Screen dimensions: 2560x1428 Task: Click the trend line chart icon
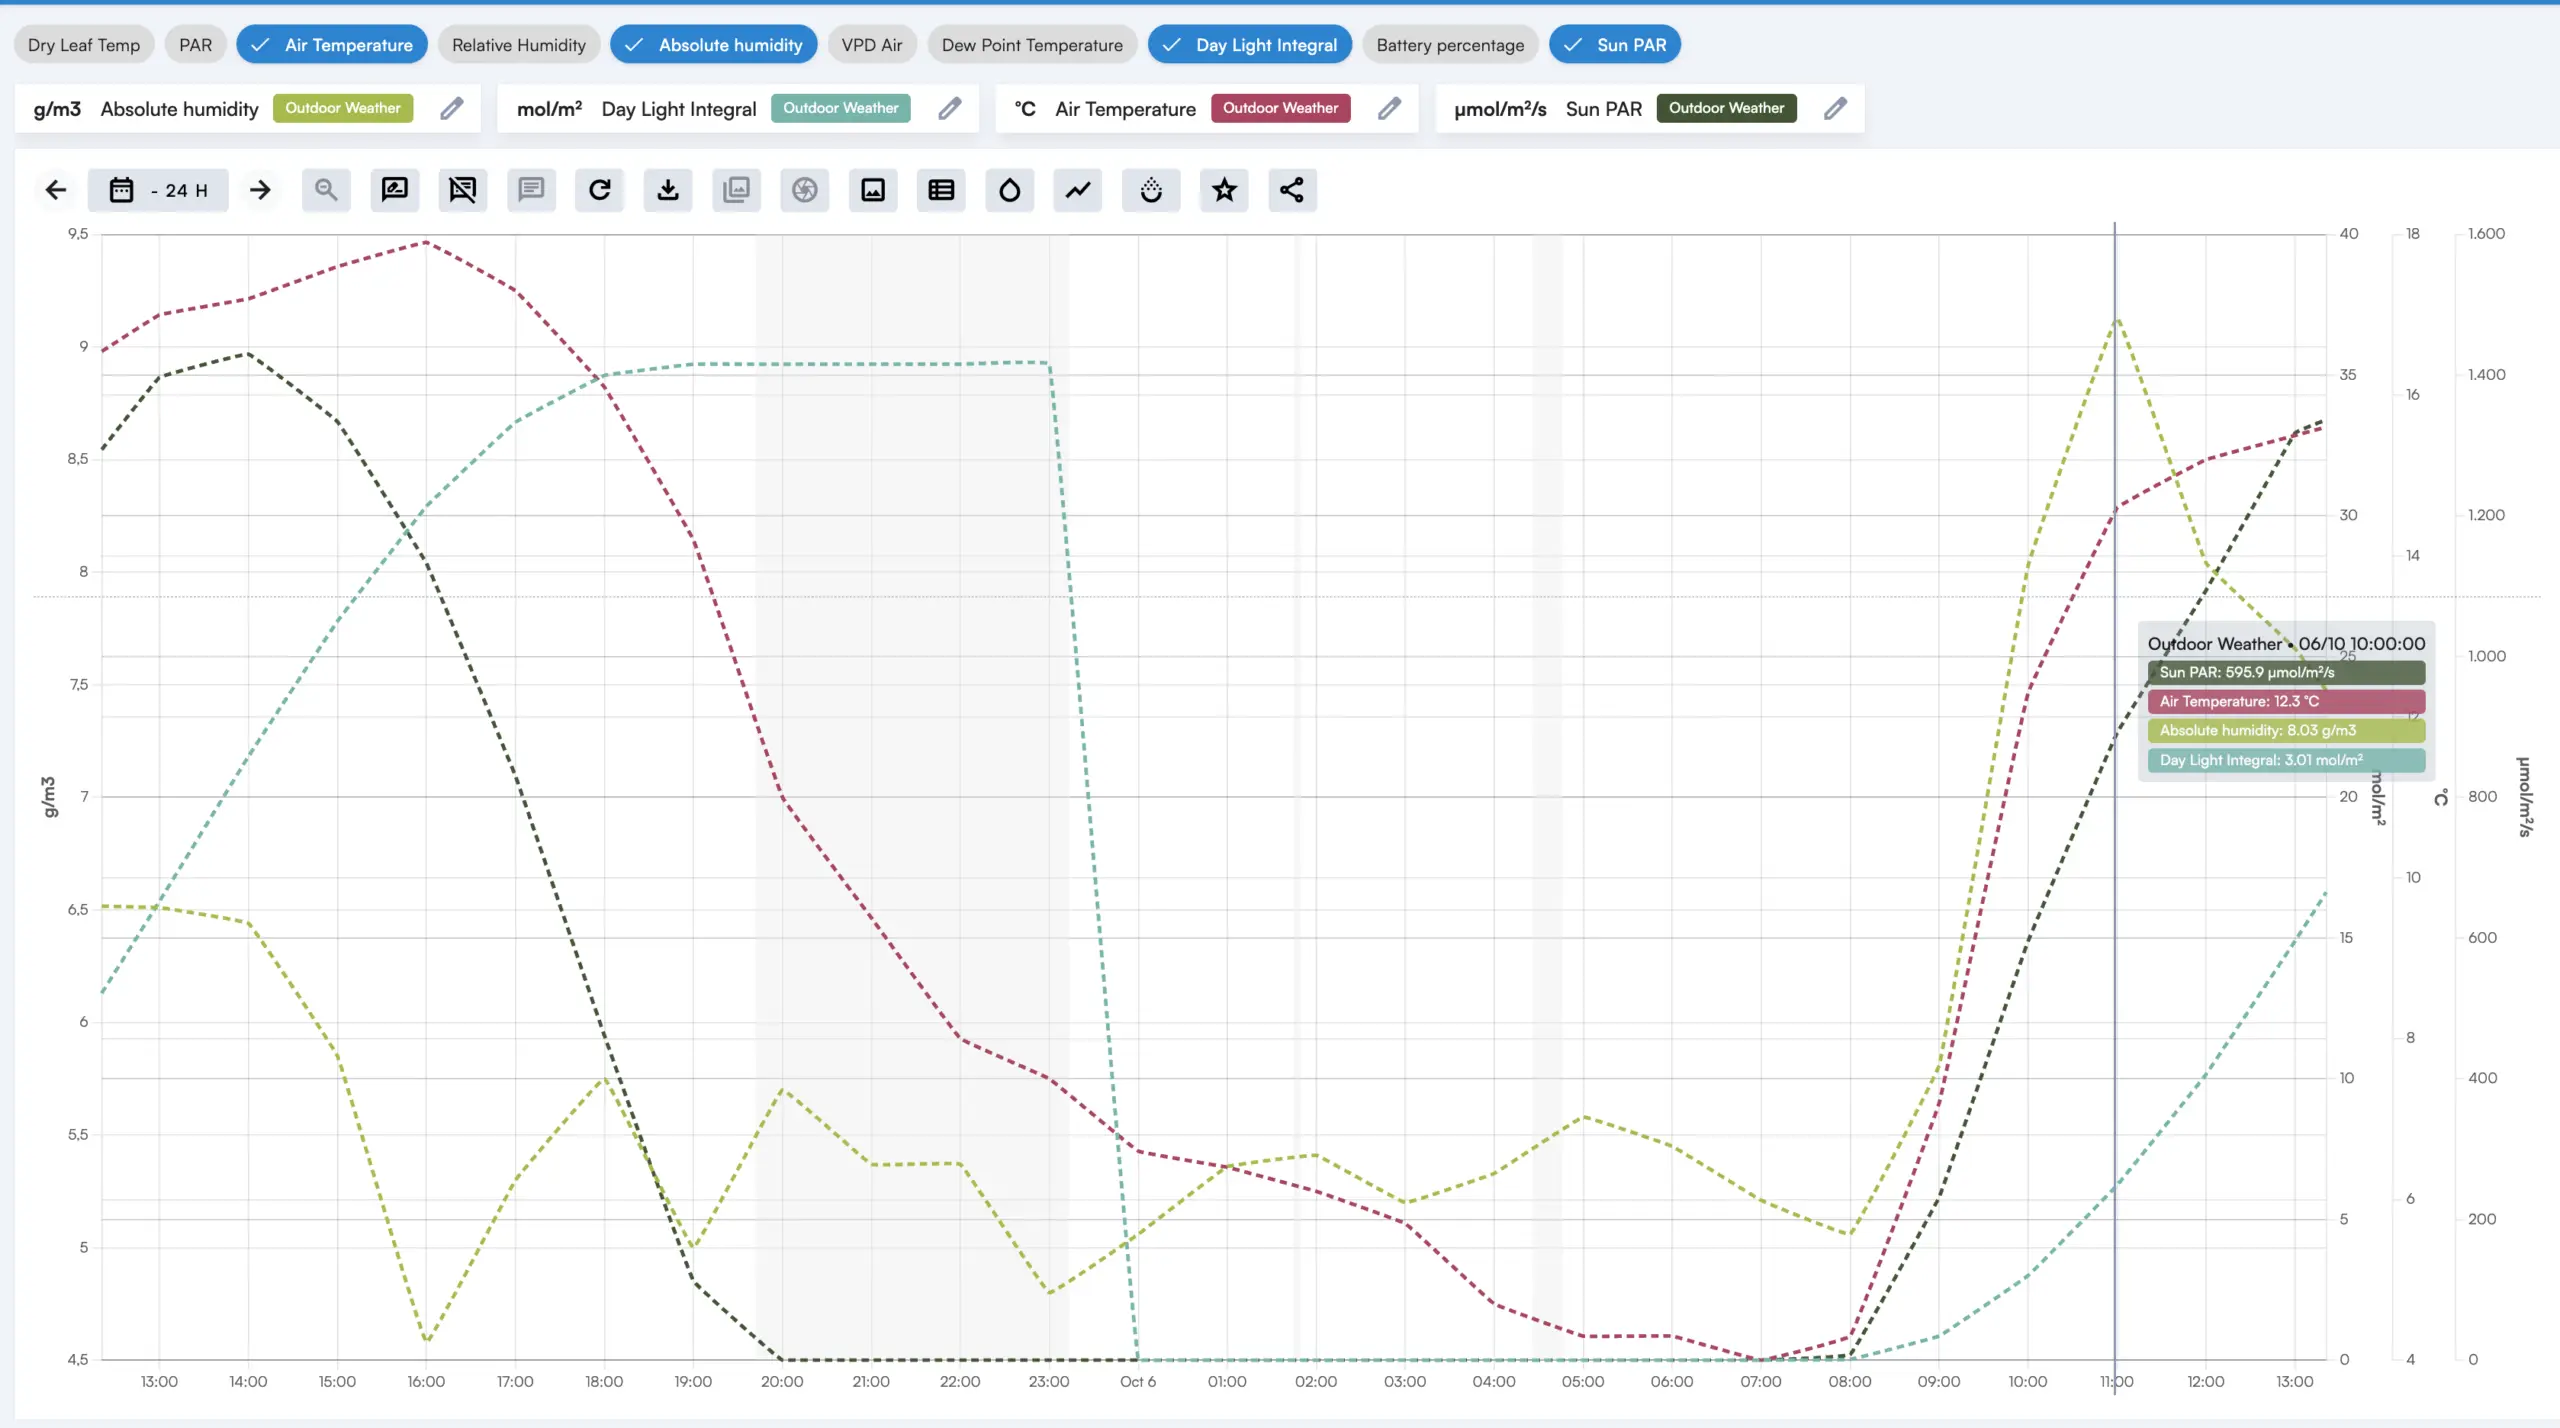click(x=1078, y=190)
